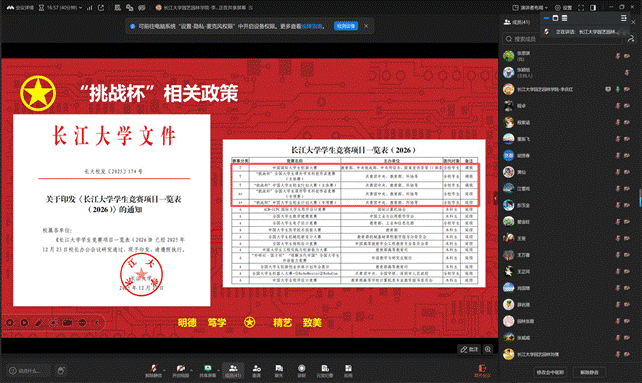The height and width of the screenshot is (383, 642).
Task: Click the invite member icon beside search
Action: pyautogui.click(x=631, y=39)
